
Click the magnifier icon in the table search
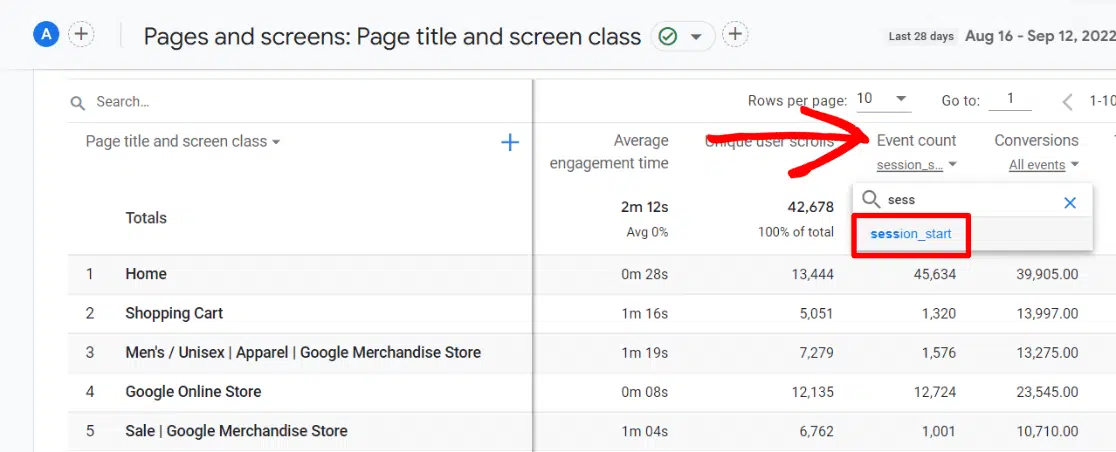(78, 102)
